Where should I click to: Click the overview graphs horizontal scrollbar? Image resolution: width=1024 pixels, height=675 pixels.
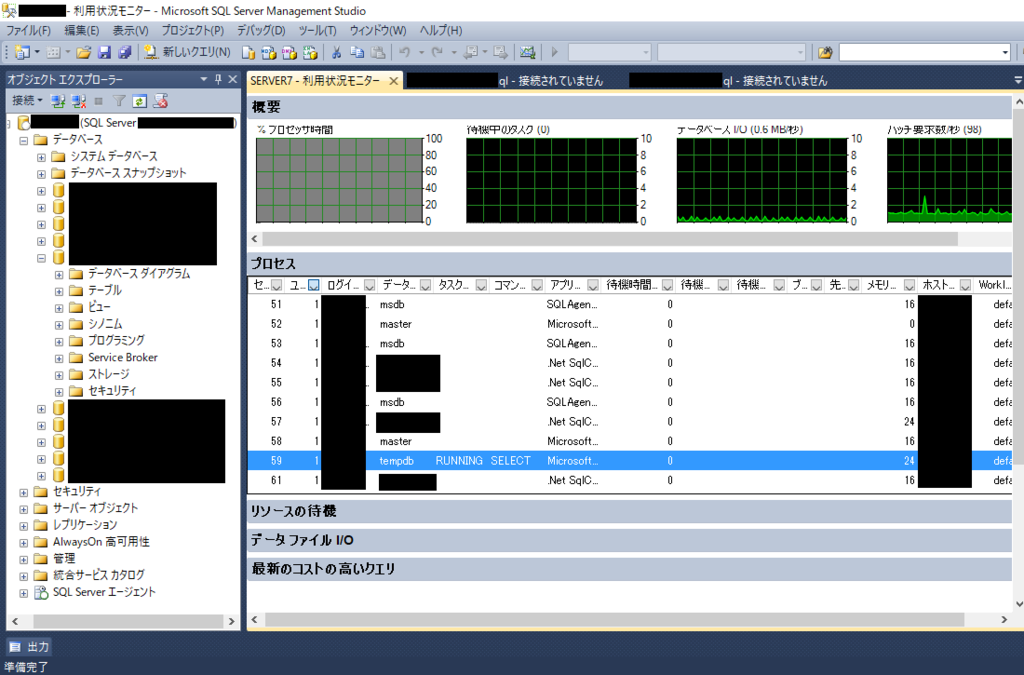tap(610, 239)
